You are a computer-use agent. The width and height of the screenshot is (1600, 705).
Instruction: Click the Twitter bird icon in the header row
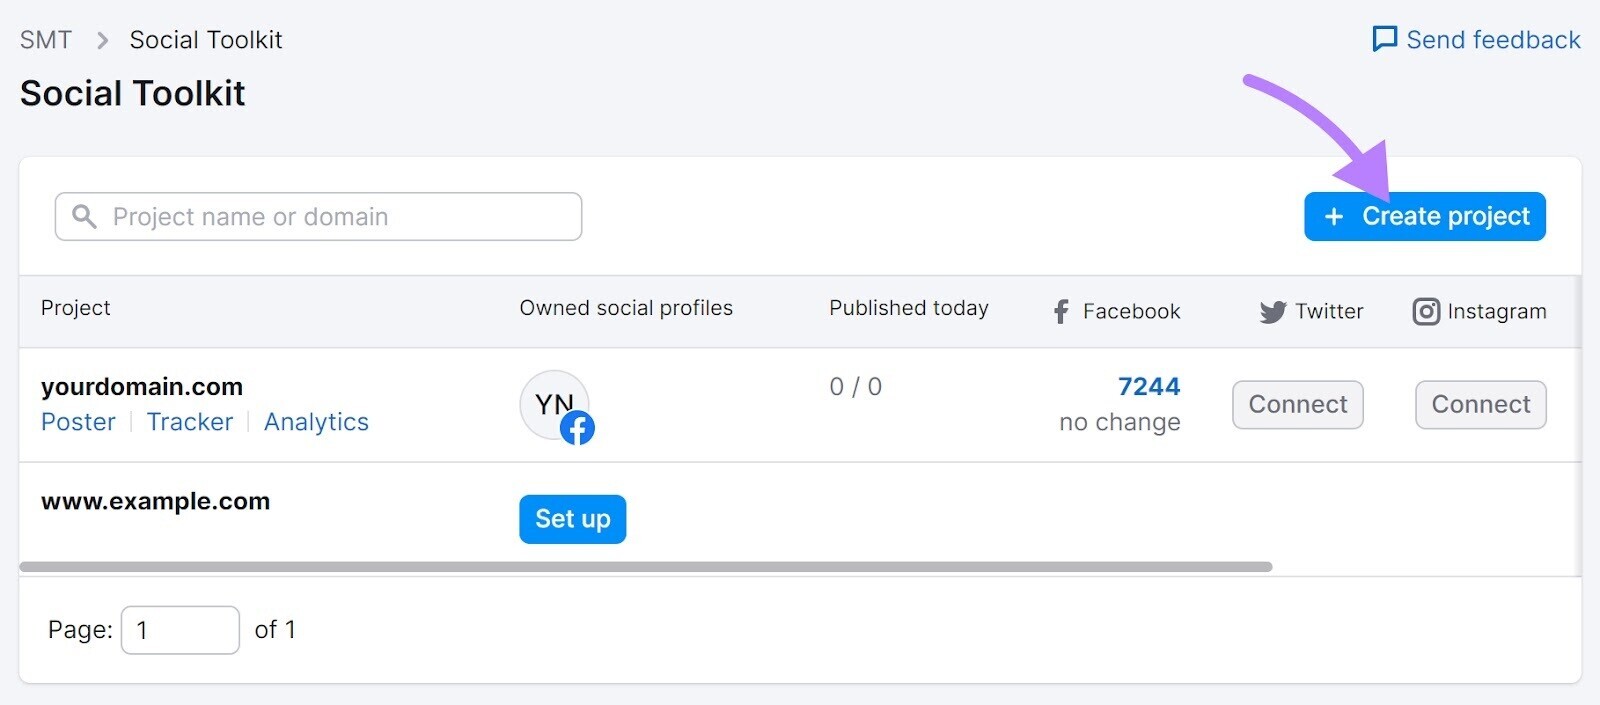[1272, 311]
